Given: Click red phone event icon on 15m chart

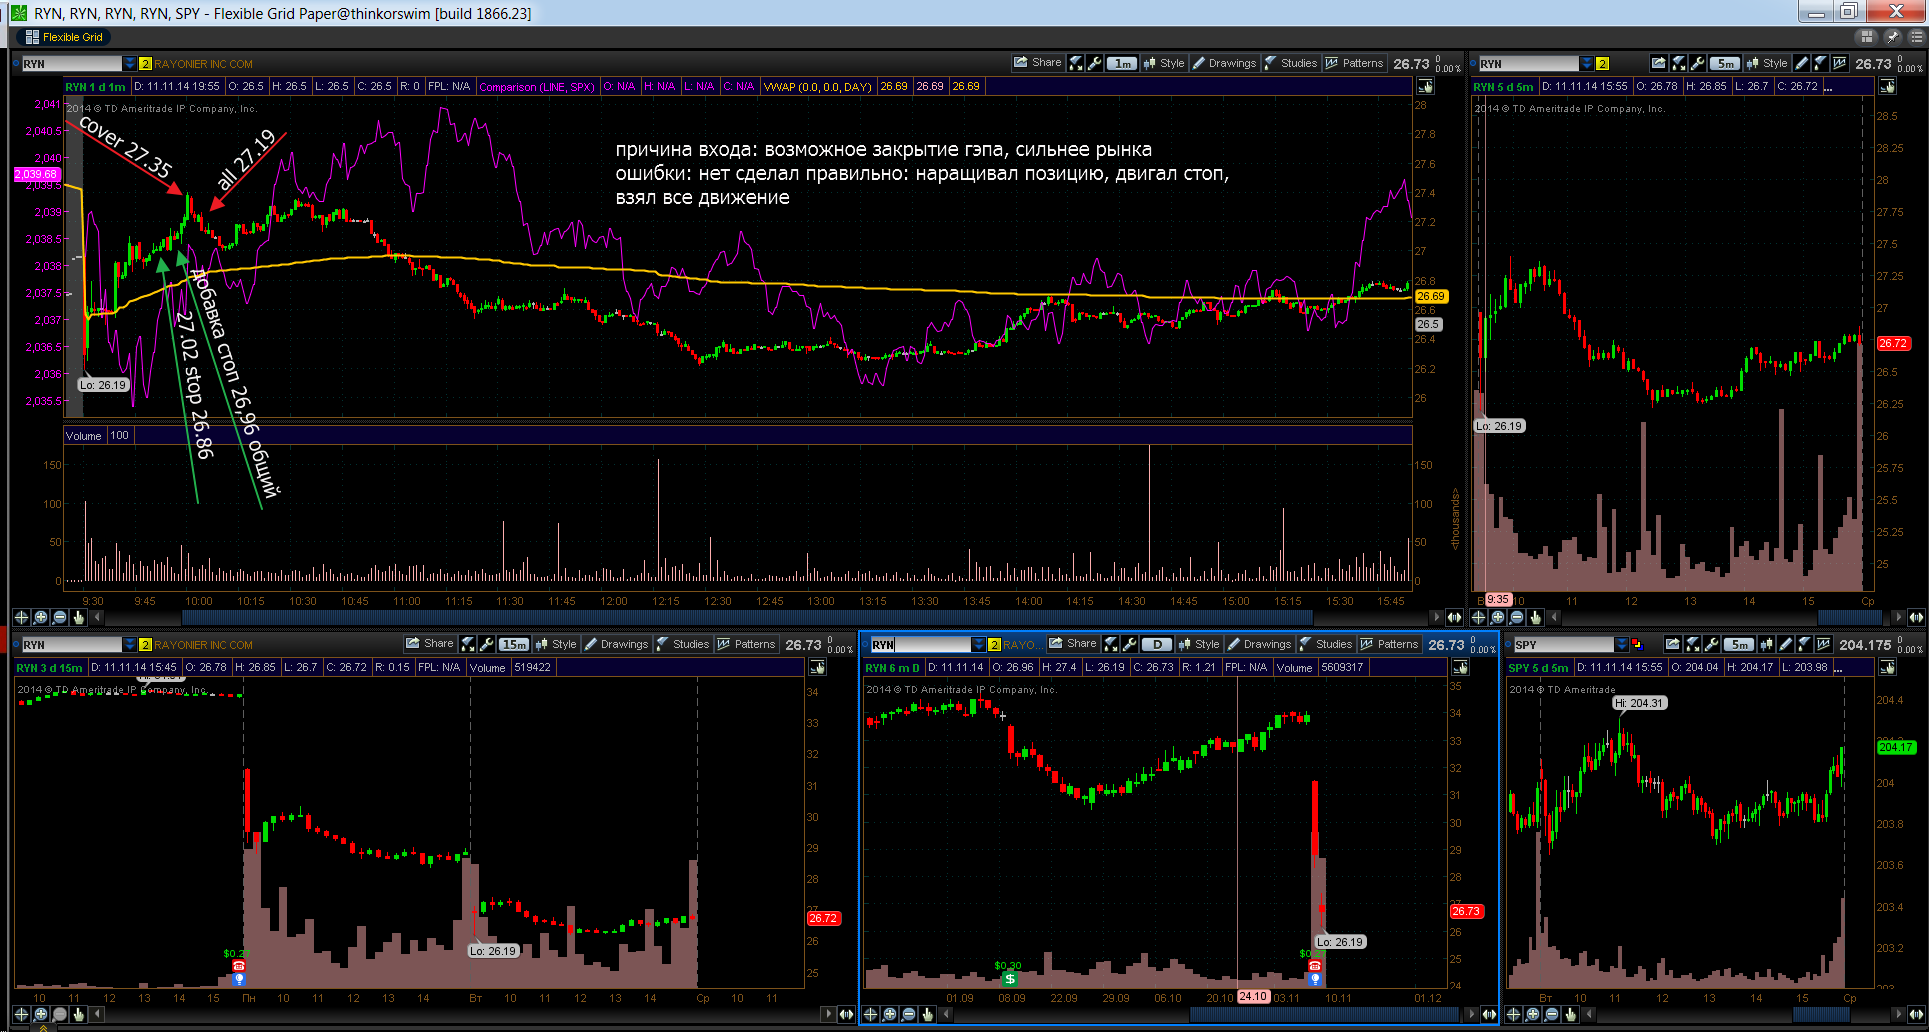Looking at the screenshot, I should pos(238,966).
